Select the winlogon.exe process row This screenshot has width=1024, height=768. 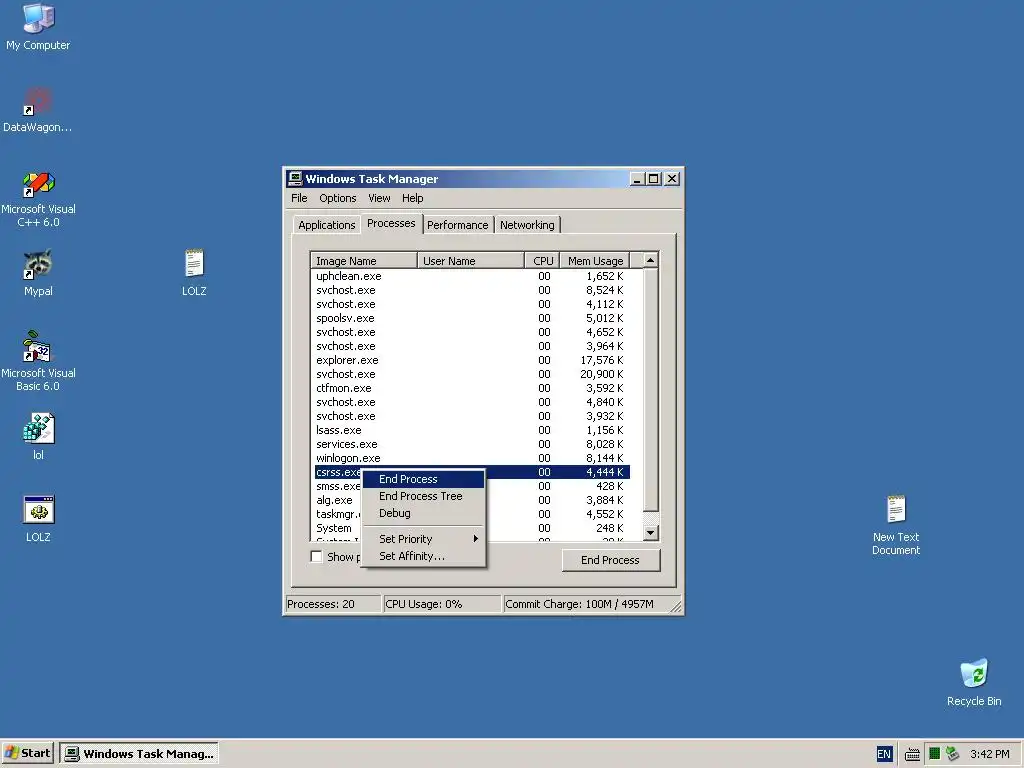470,458
